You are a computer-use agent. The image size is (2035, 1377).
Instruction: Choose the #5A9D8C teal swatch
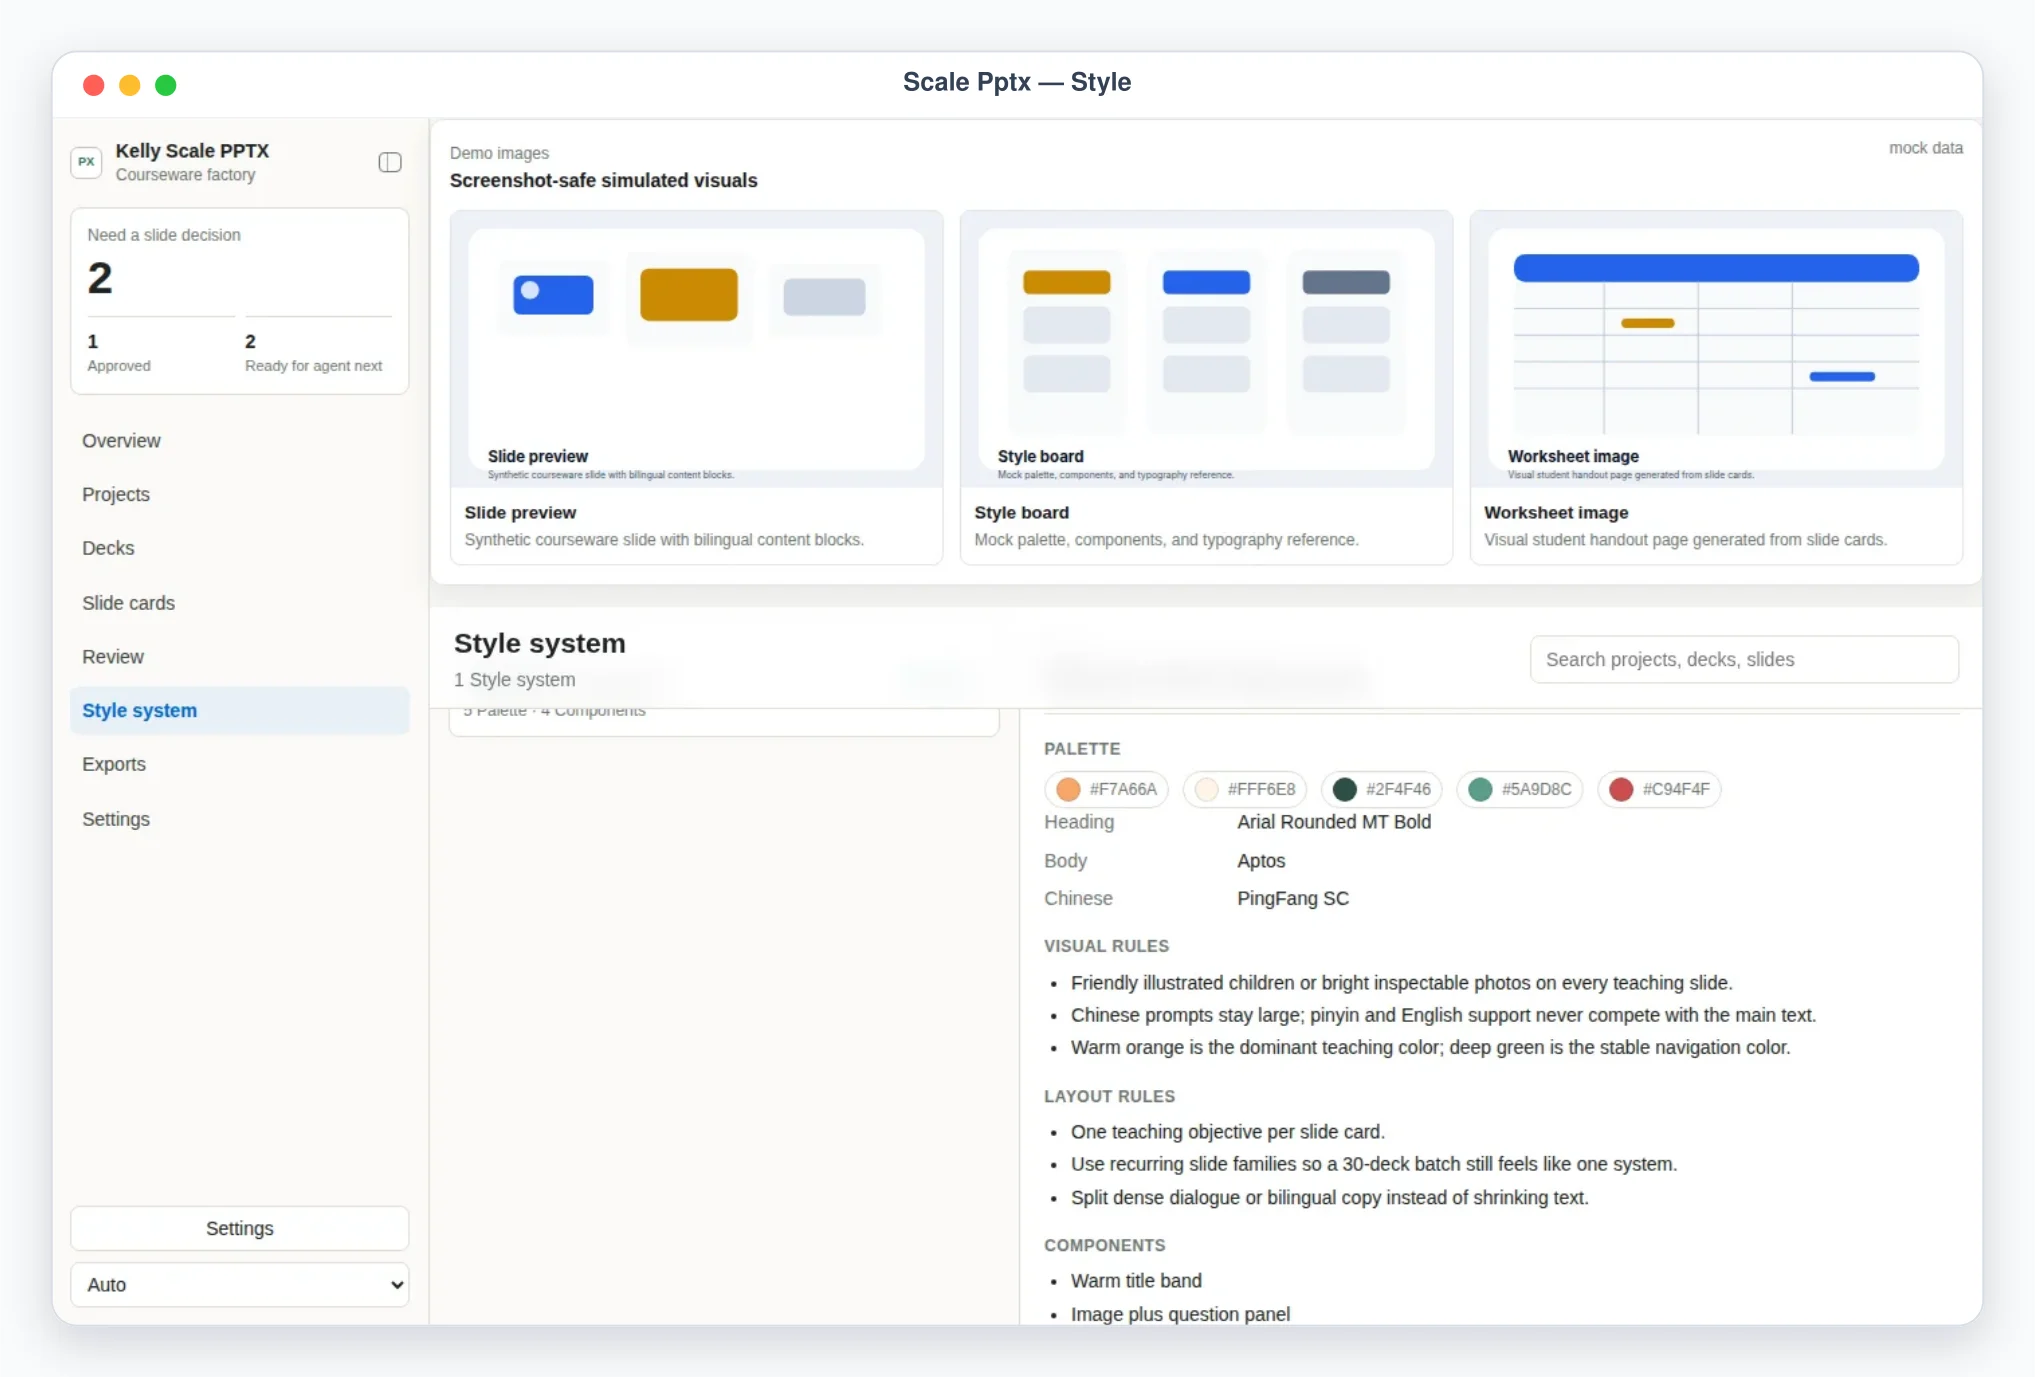click(1519, 789)
